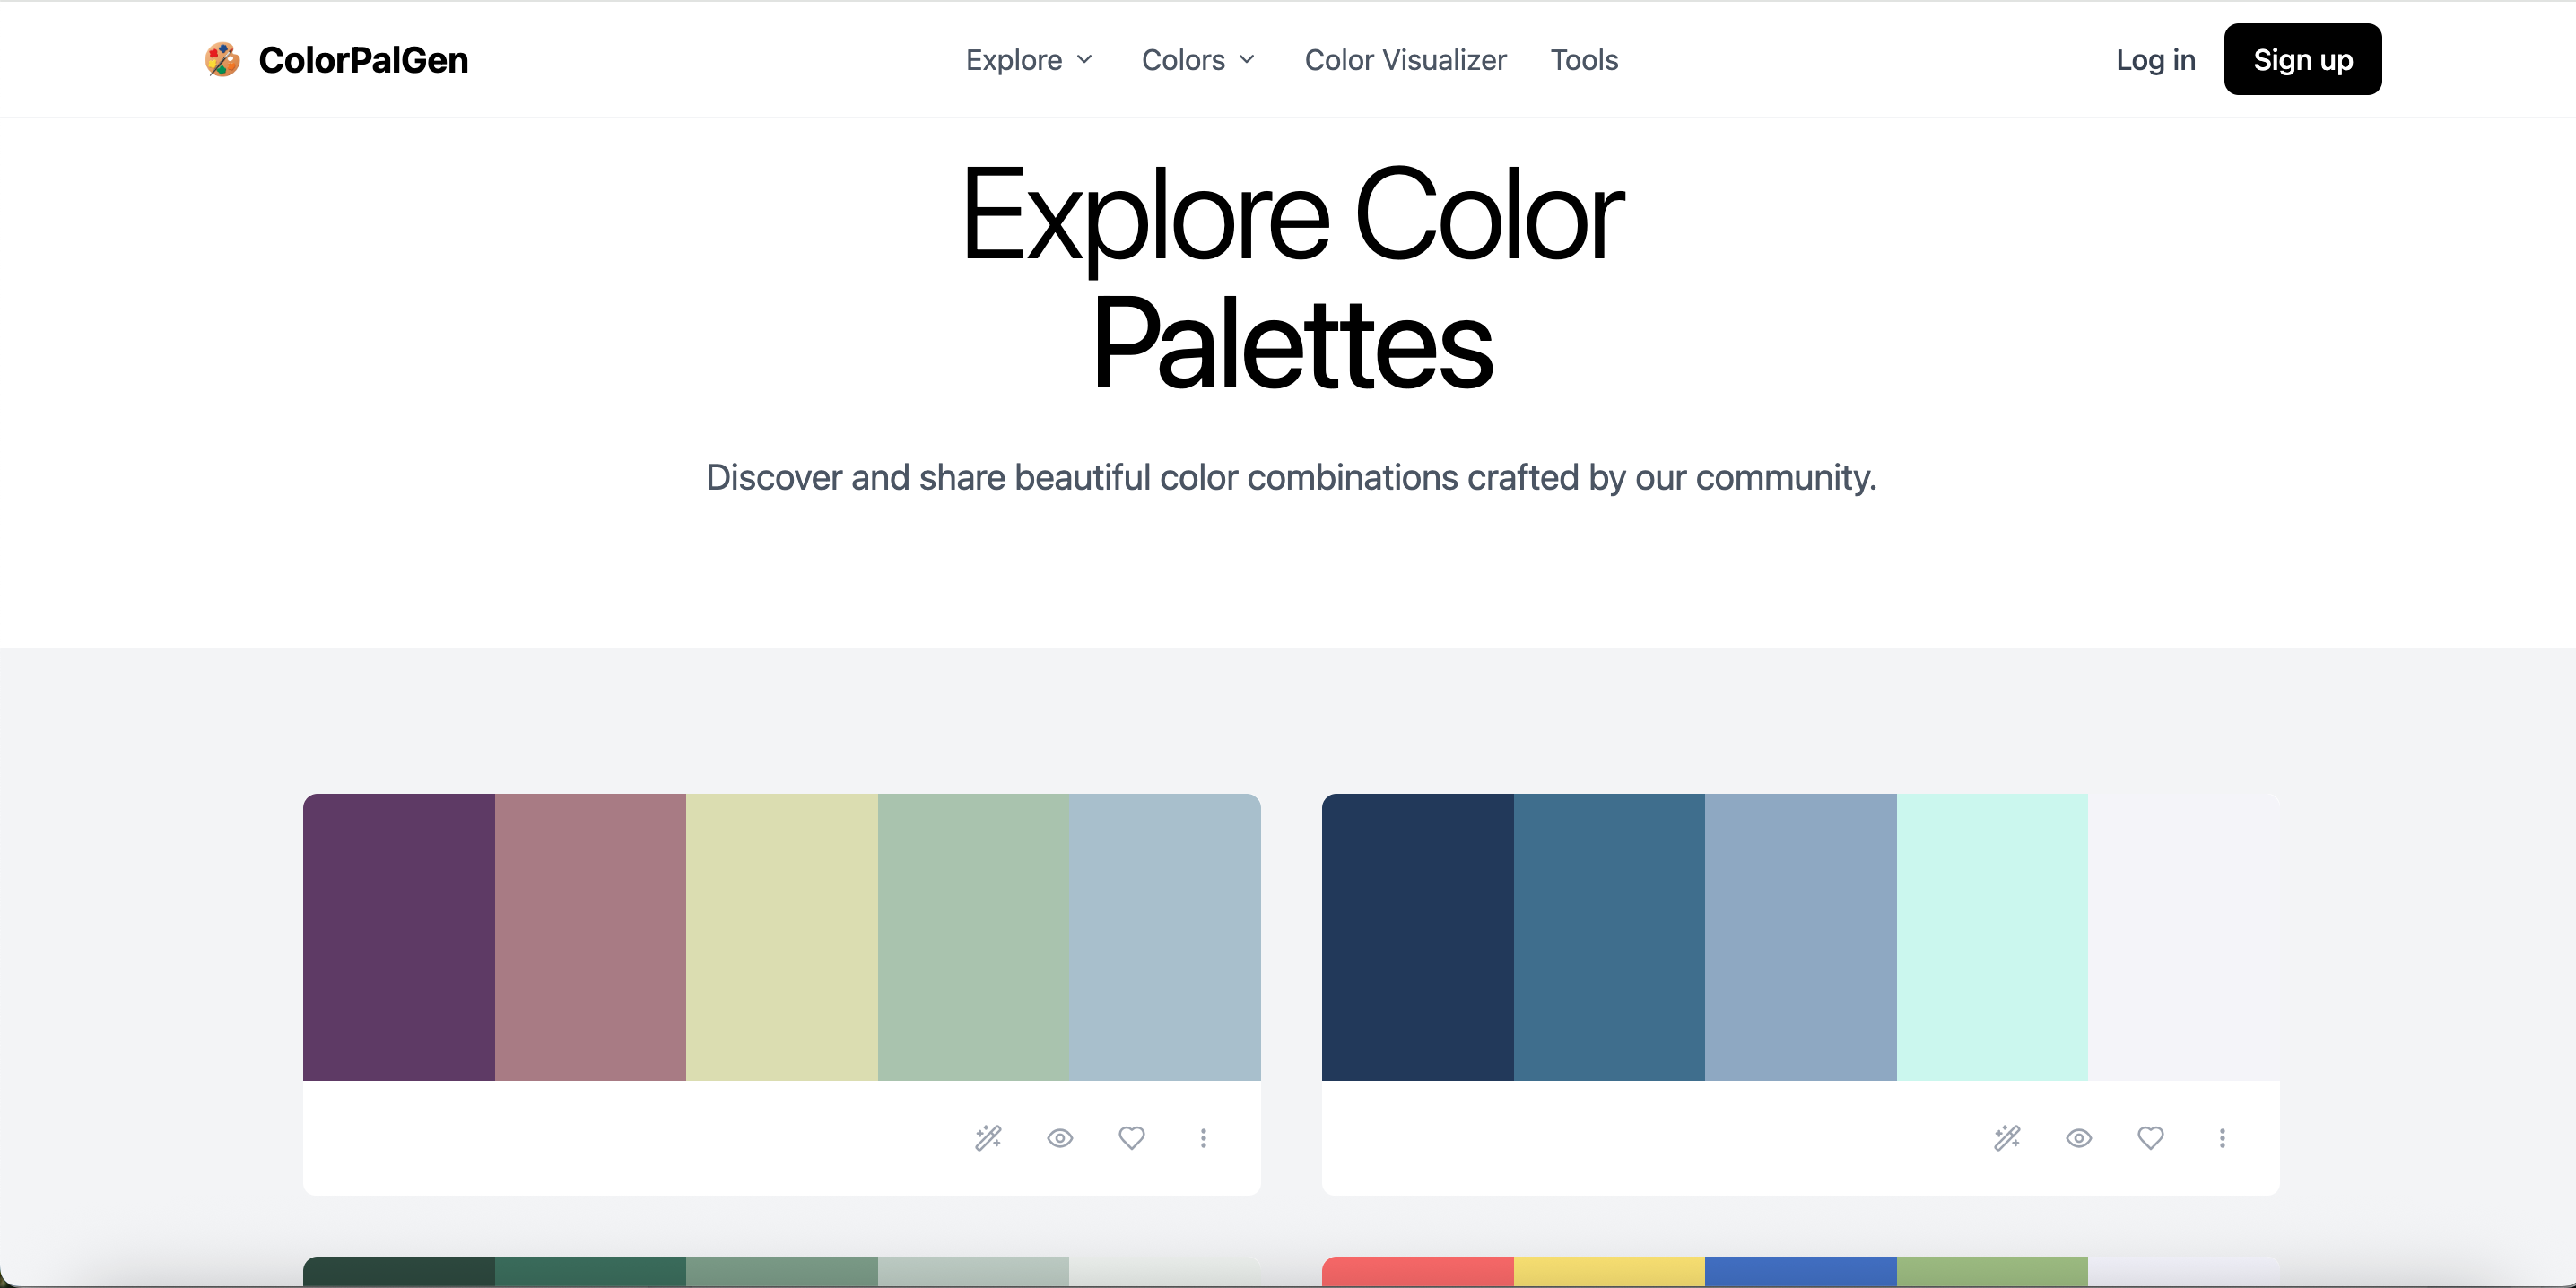2576x1288 pixels.
Task: Open the three-dot options menu on the blue palette
Action: click(x=2222, y=1138)
